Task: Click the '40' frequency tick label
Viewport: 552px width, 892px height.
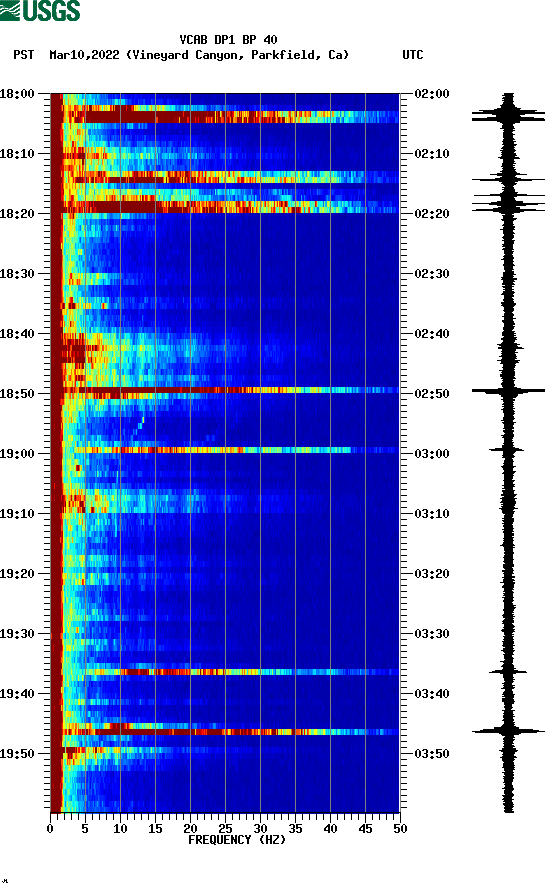Action: [x=330, y=829]
